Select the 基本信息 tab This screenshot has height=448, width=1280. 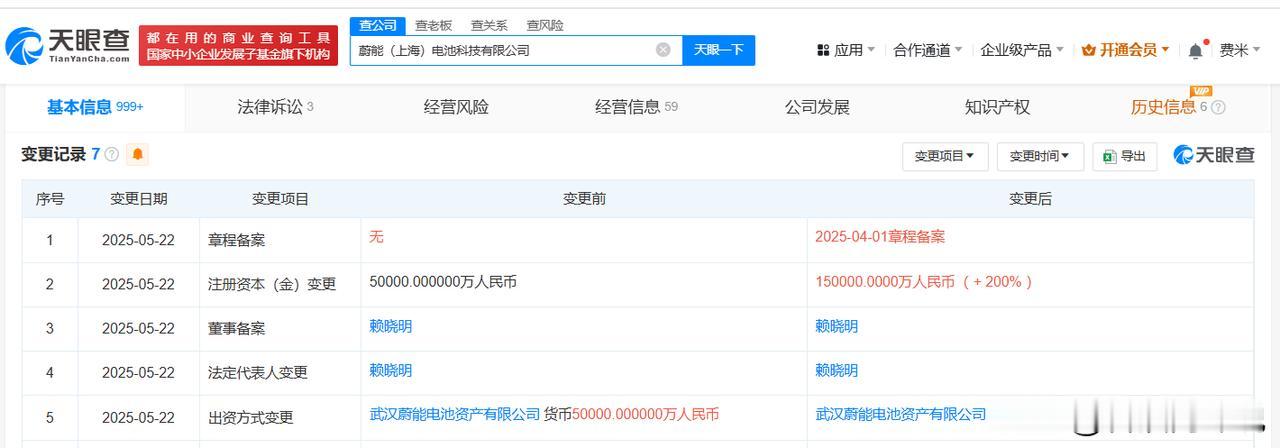pyautogui.click(x=95, y=107)
